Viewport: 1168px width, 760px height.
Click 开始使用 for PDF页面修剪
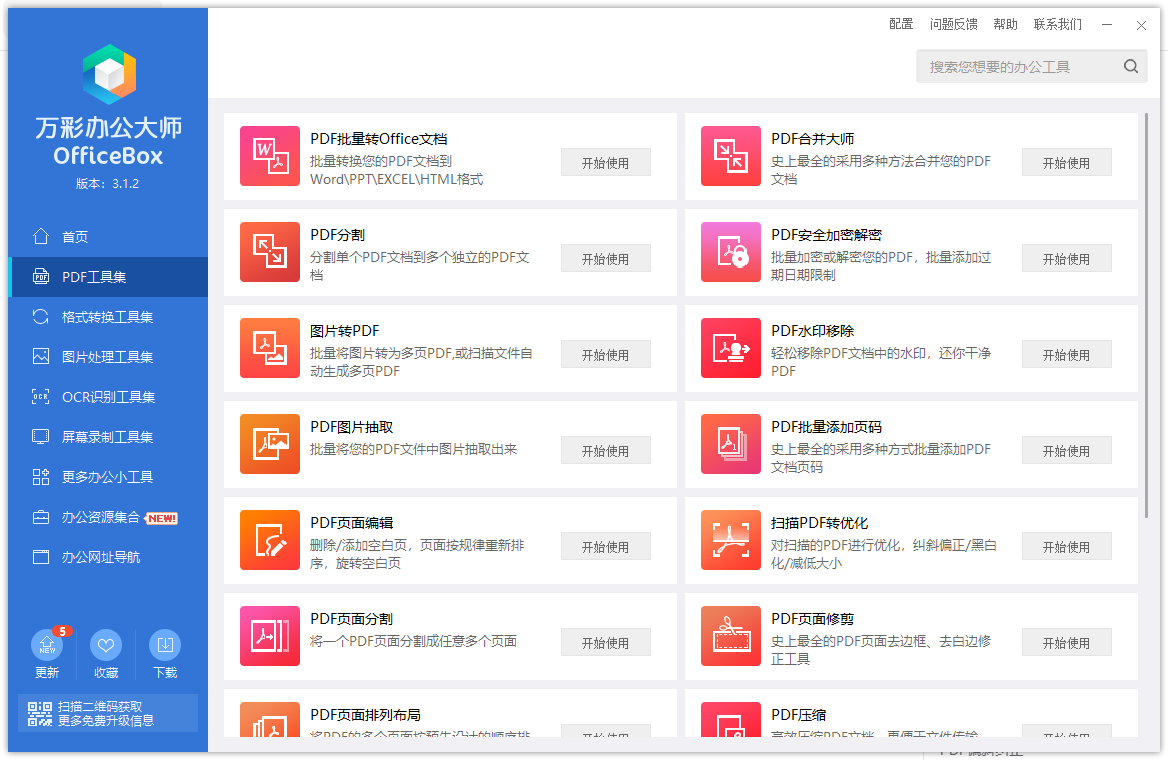pyautogui.click(x=1066, y=642)
